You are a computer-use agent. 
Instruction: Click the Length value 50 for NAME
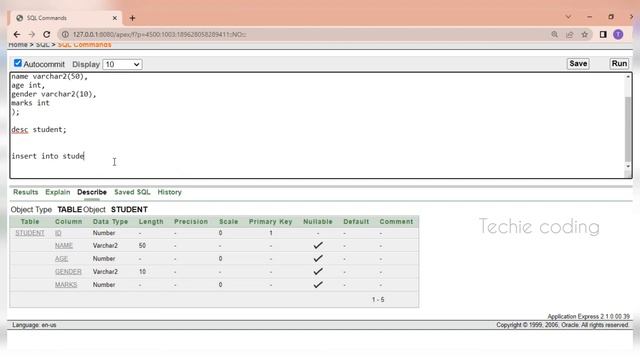click(x=142, y=246)
